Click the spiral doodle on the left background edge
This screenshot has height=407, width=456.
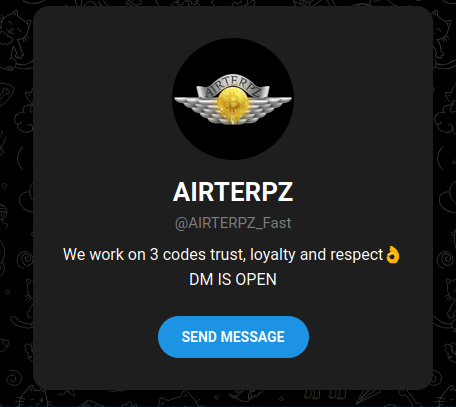pos(25,259)
